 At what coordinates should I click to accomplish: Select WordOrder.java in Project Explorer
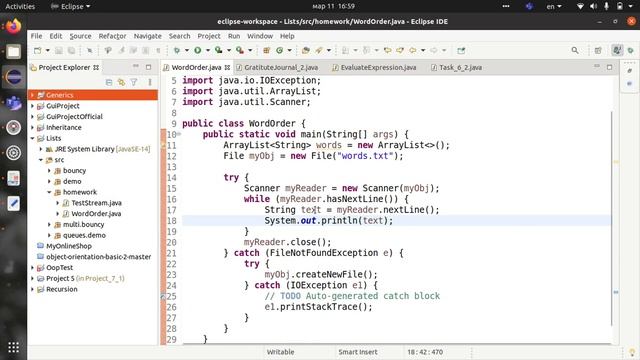click(x=96, y=214)
